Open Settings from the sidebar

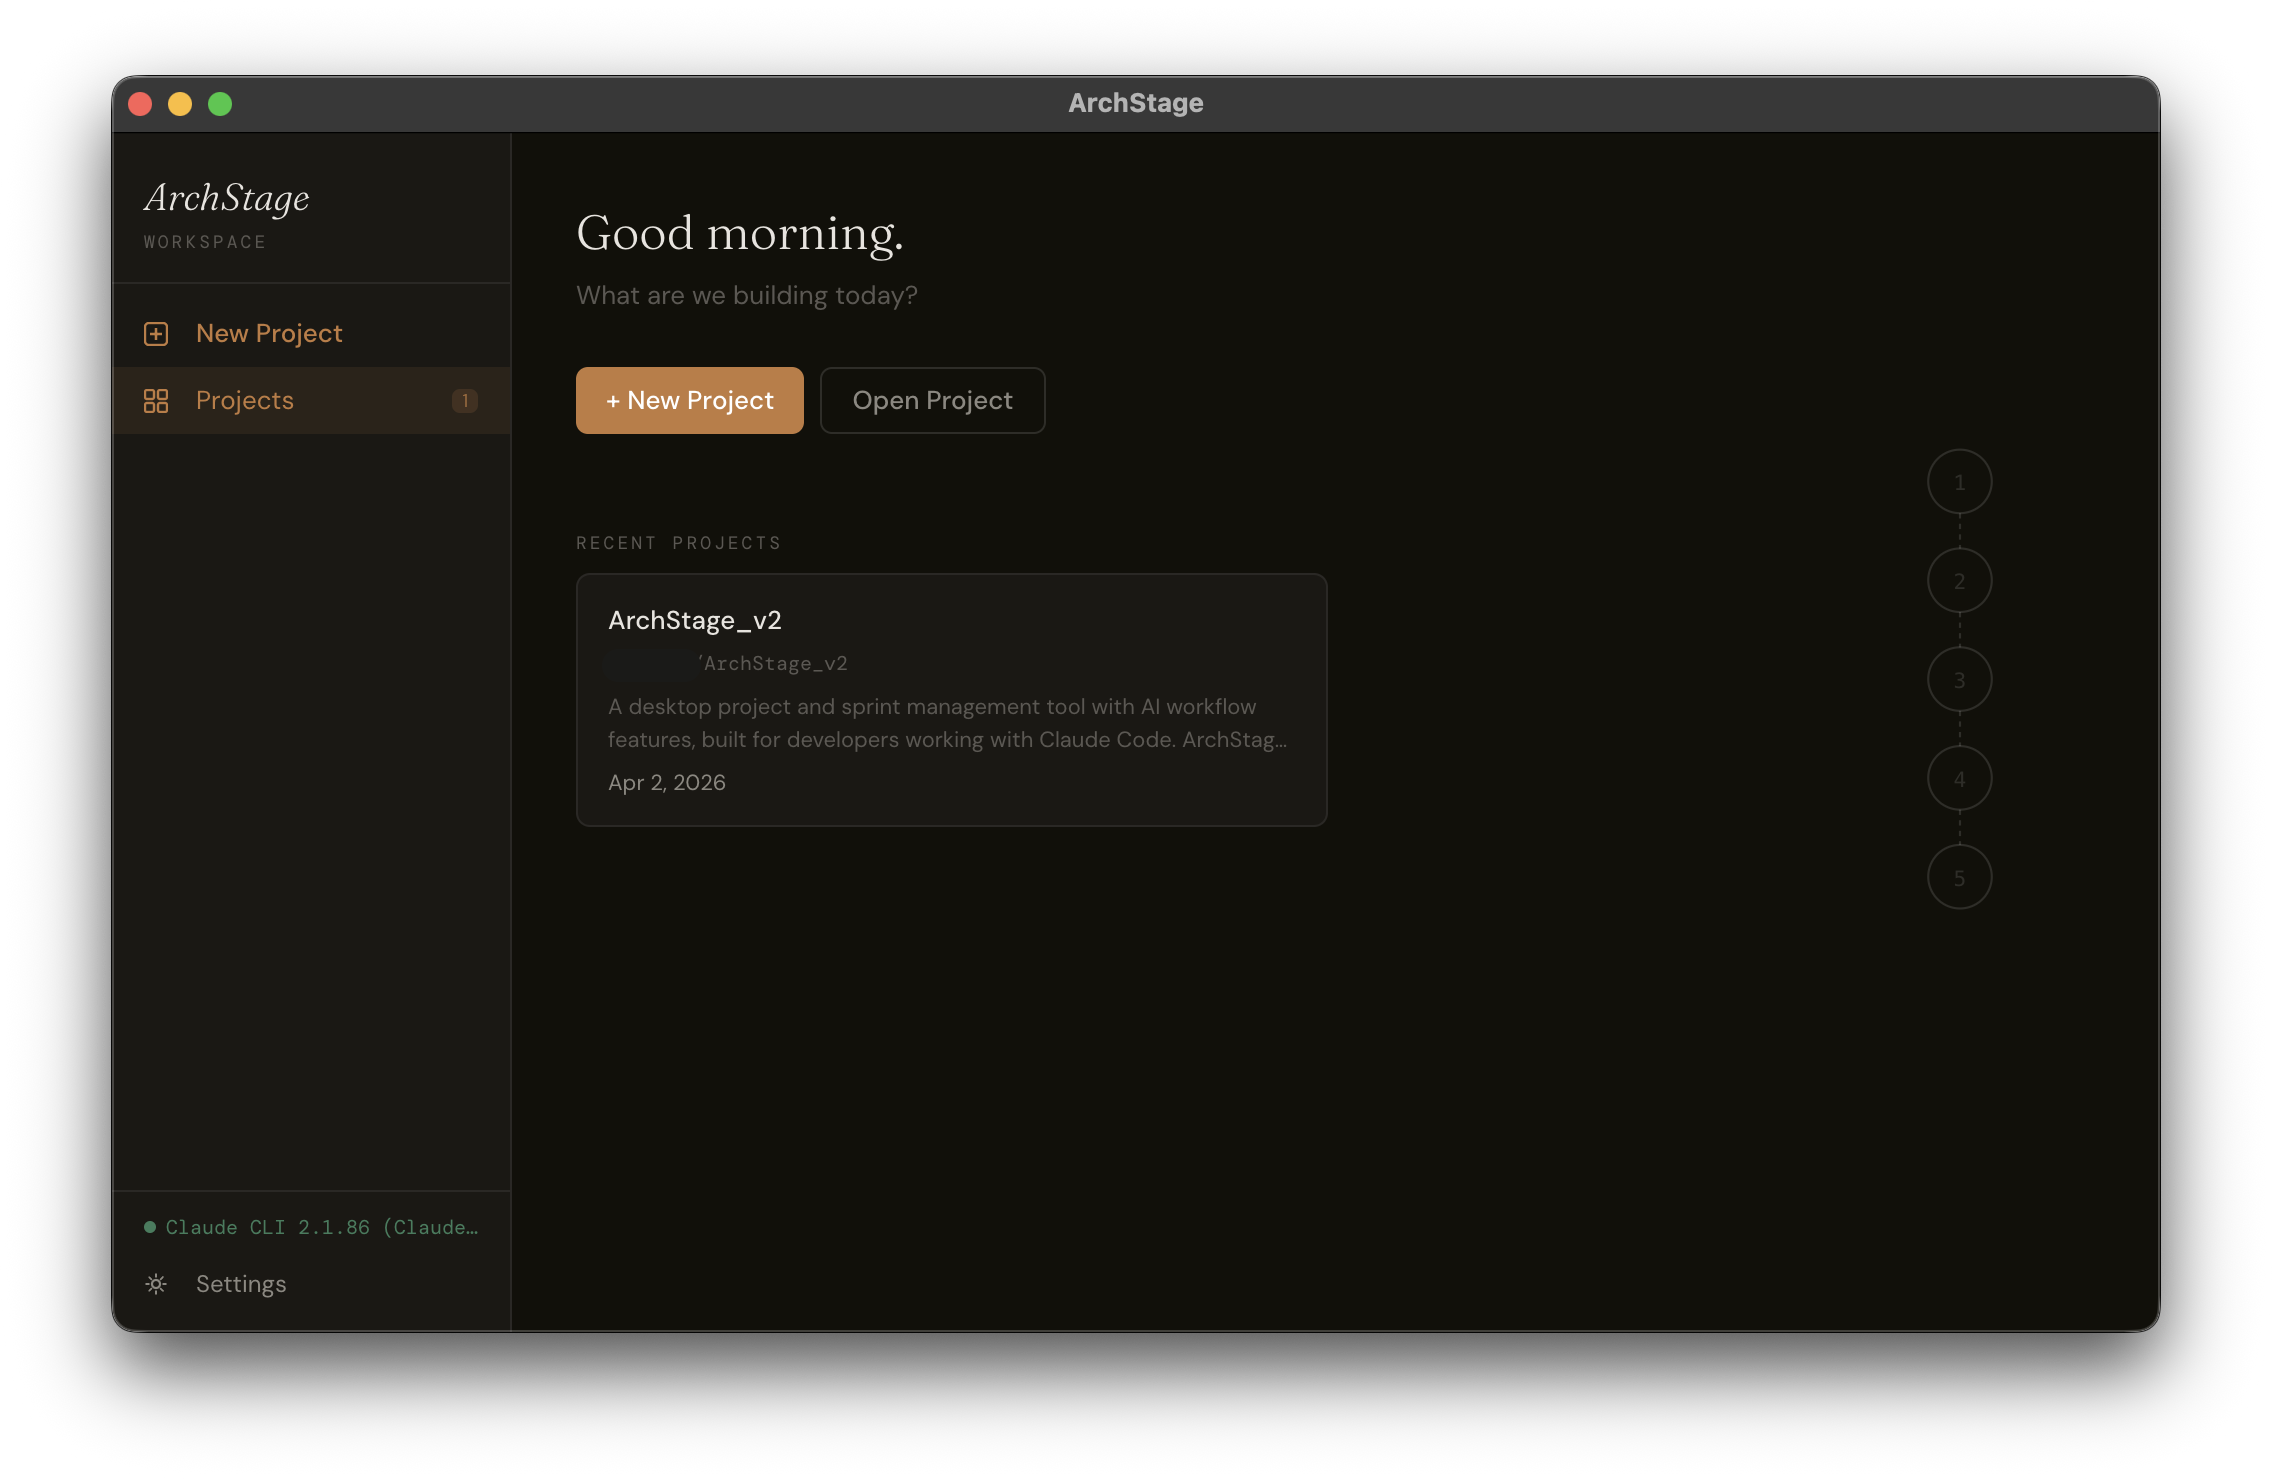pyautogui.click(x=240, y=1283)
